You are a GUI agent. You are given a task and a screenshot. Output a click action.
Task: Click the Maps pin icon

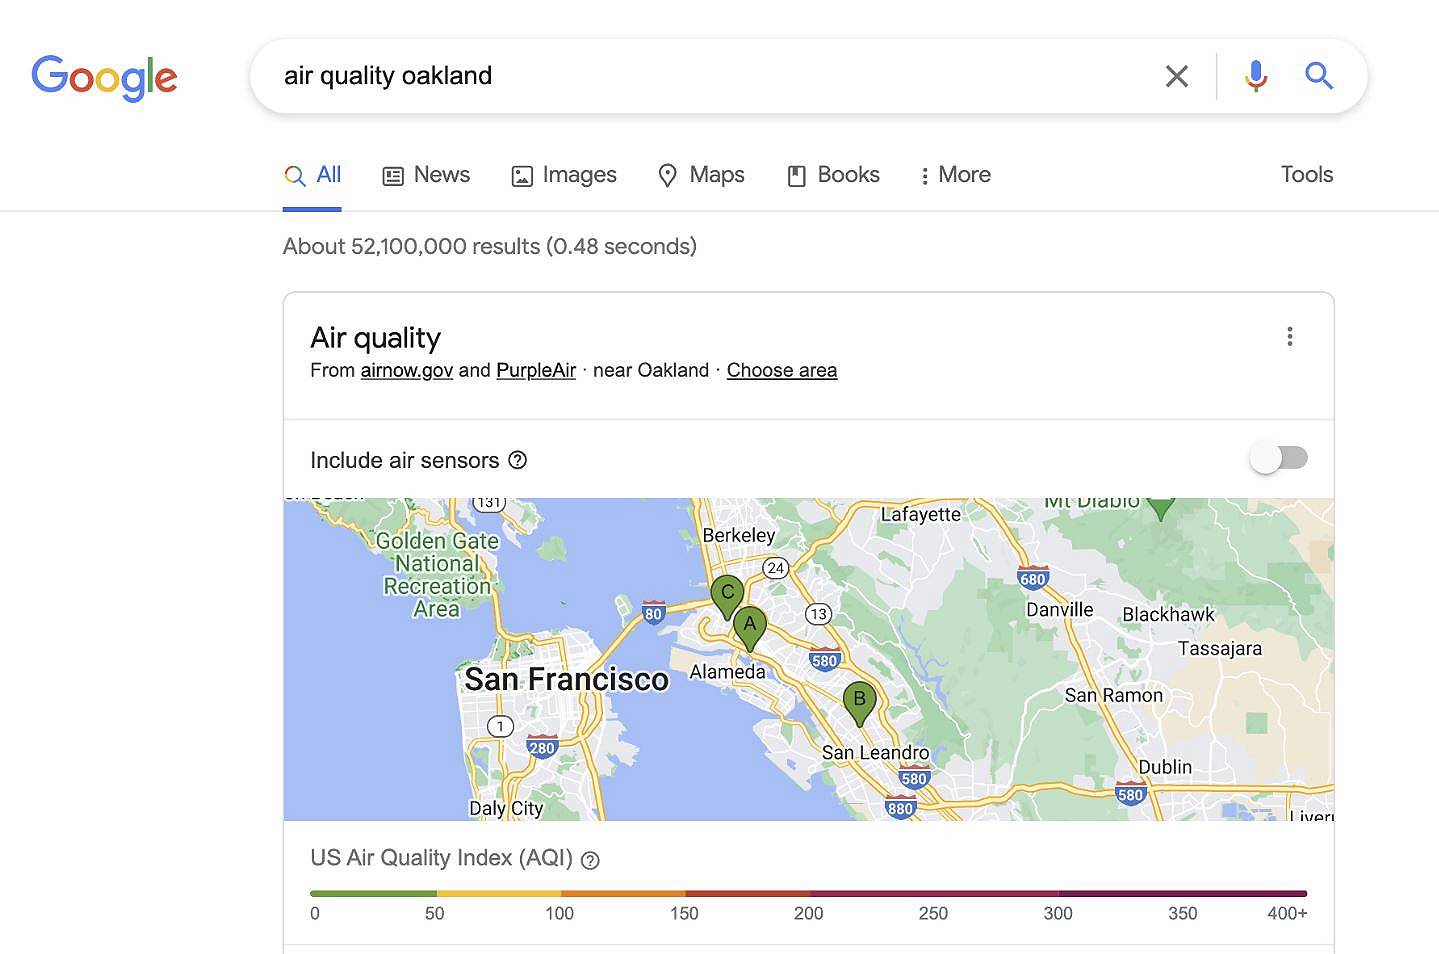pos(668,175)
